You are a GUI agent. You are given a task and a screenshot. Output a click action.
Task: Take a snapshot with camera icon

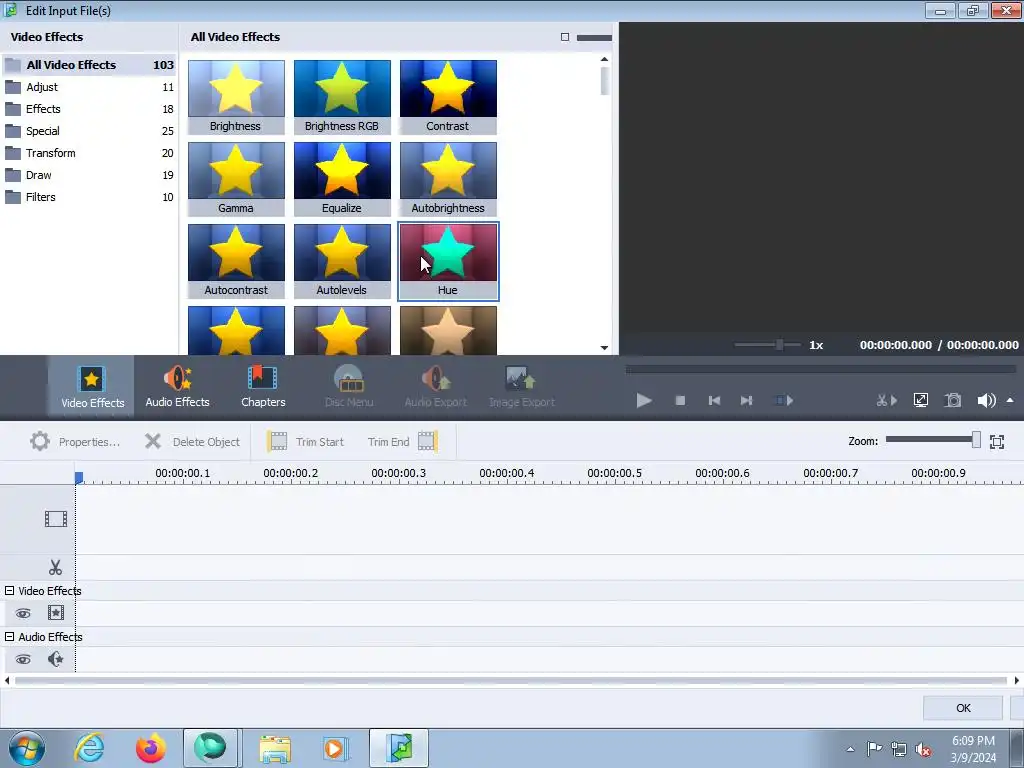tap(953, 400)
